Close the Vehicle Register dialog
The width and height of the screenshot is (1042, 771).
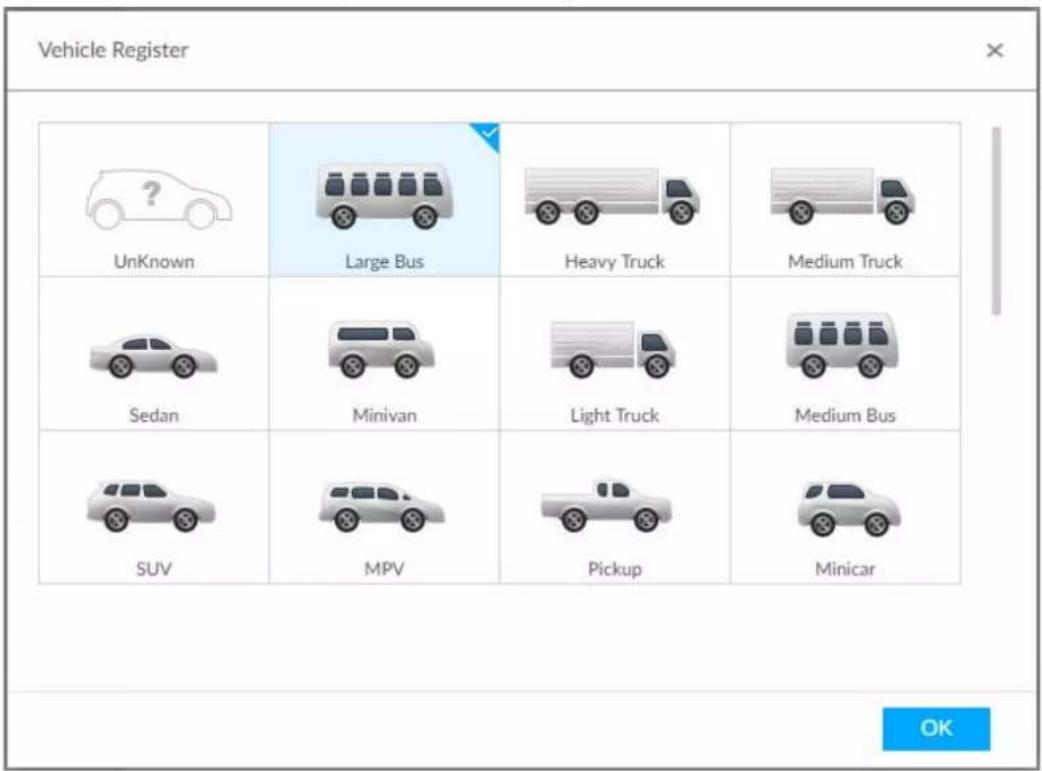(994, 51)
